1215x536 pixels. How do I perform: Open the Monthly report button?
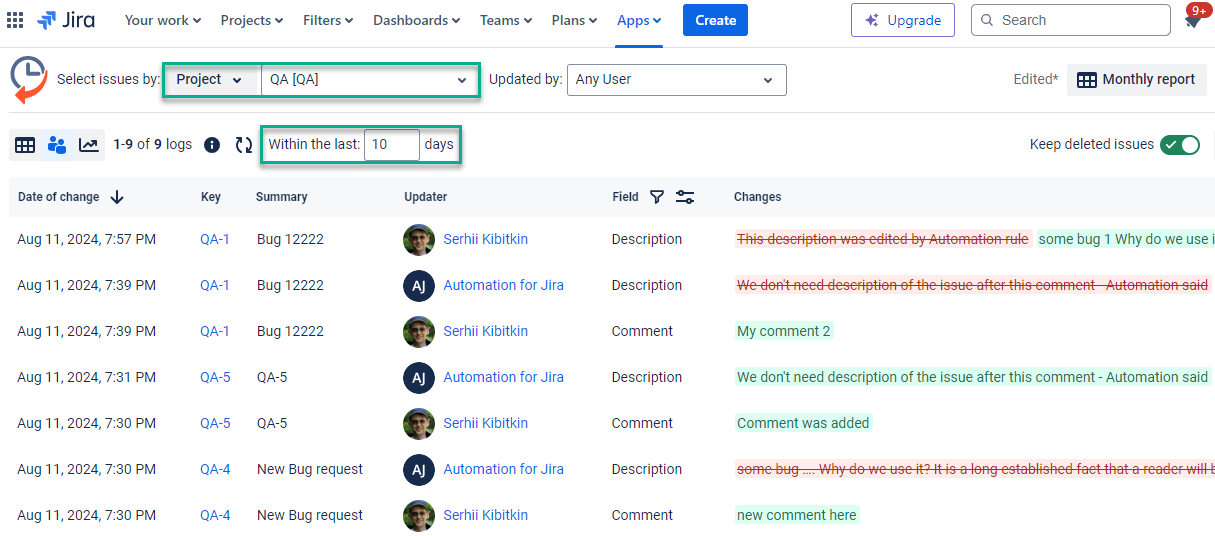(1136, 80)
